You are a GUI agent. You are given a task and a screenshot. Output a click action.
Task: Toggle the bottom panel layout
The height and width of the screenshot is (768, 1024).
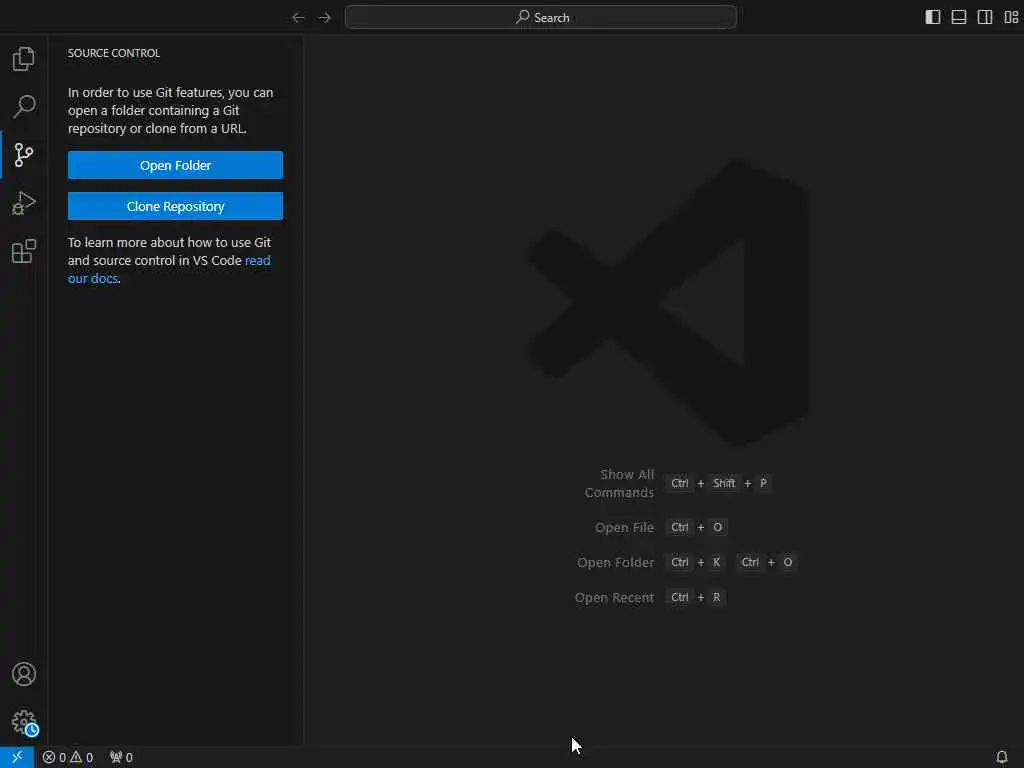click(959, 18)
